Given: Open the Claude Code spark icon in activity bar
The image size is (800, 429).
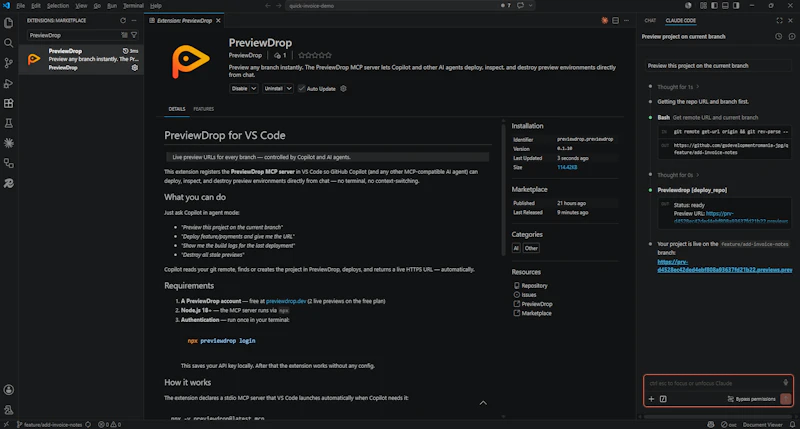Looking at the screenshot, I should coord(8,143).
